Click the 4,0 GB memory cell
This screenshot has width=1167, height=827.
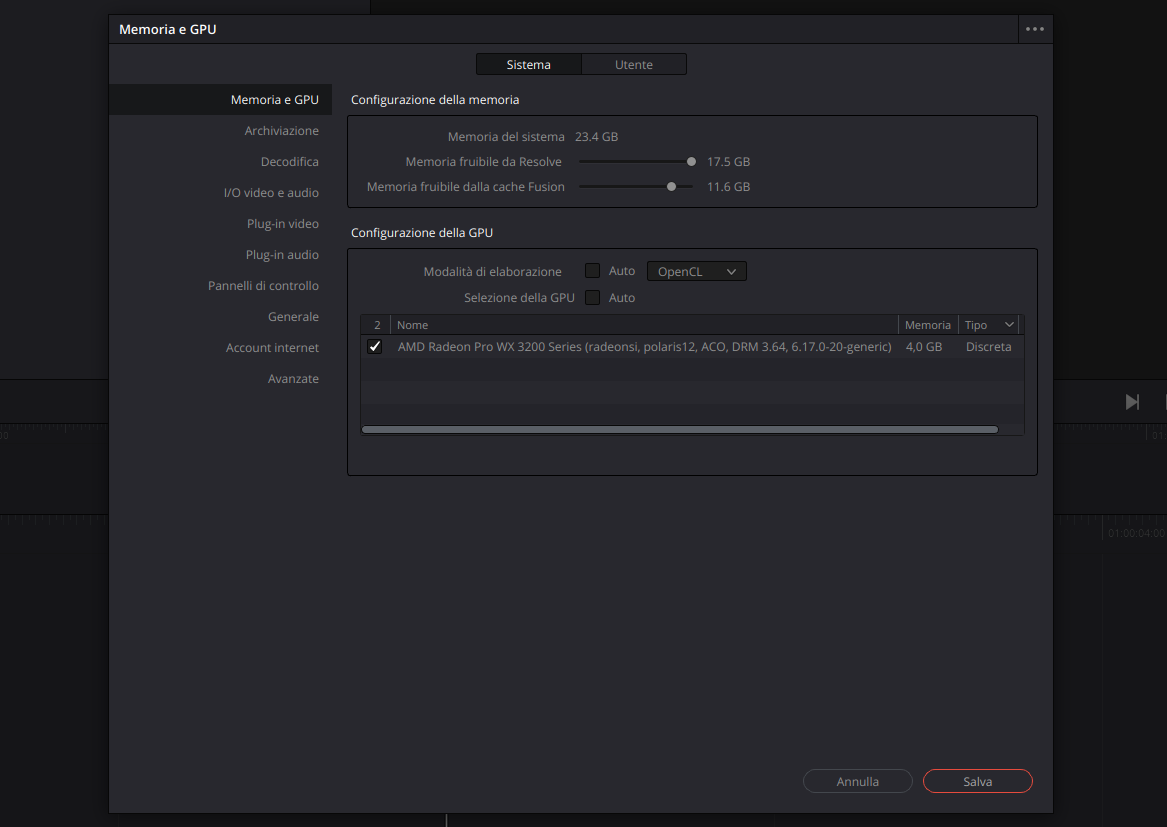(x=924, y=346)
